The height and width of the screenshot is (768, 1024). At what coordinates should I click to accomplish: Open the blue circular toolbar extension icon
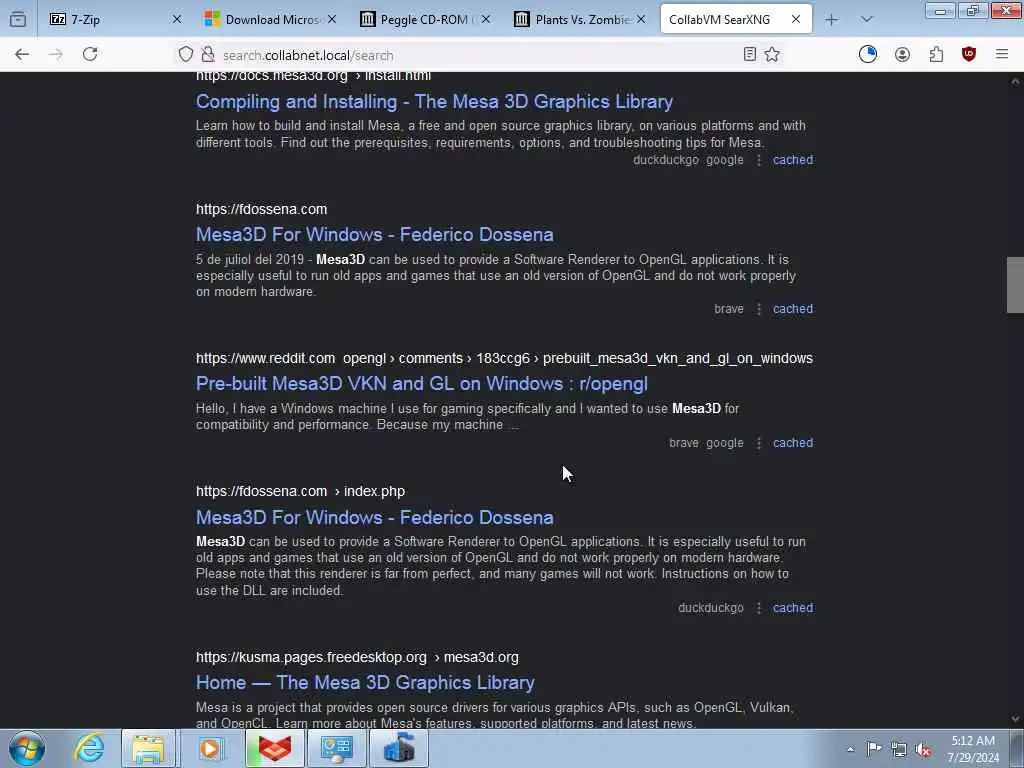point(868,54)
